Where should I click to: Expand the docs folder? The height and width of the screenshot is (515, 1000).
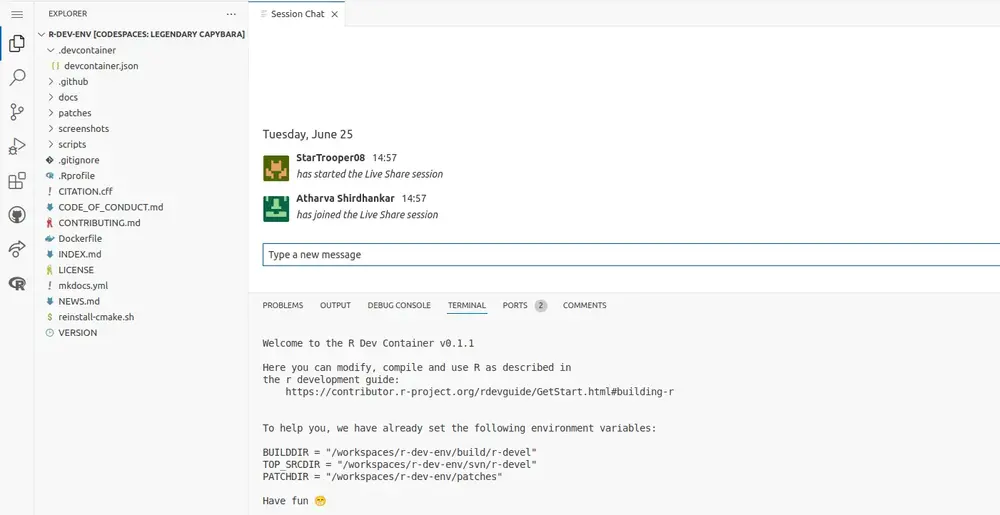coord(68,97)
